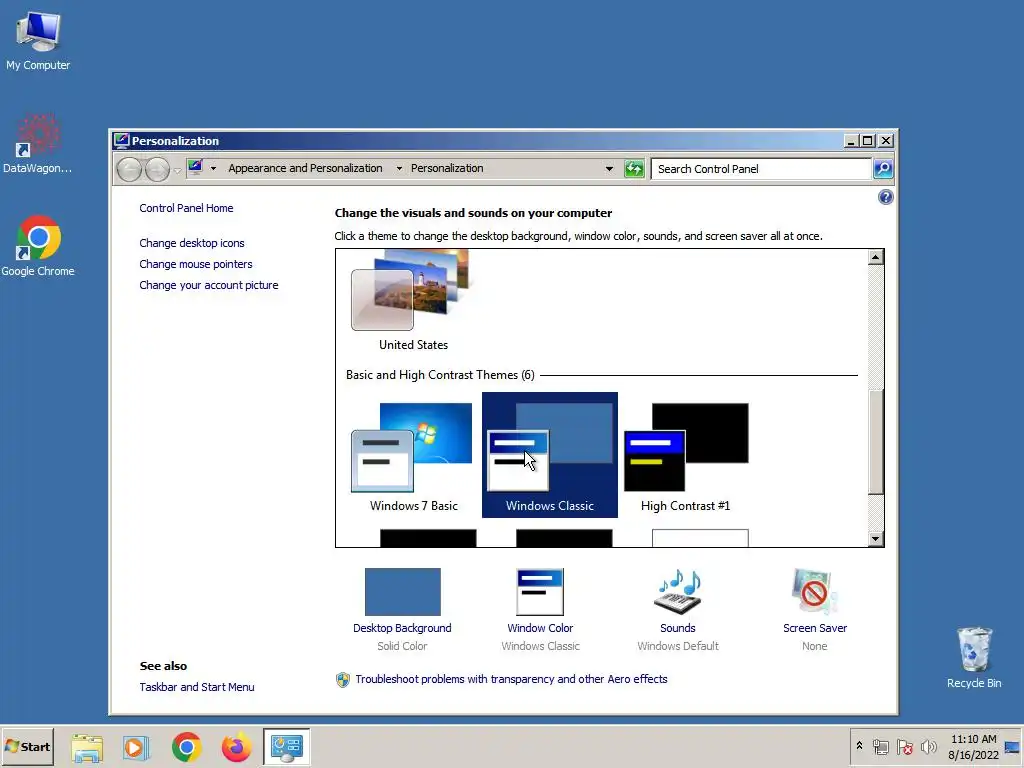Open the recent pages dropdown arrow

tap(177, 170)
